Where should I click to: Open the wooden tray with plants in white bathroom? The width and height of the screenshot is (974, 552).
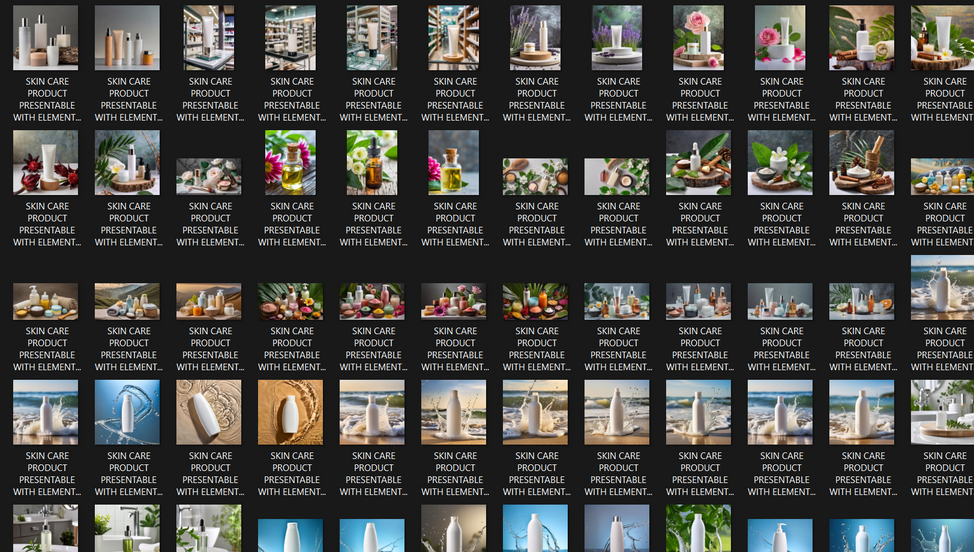[x=944, y=411]
